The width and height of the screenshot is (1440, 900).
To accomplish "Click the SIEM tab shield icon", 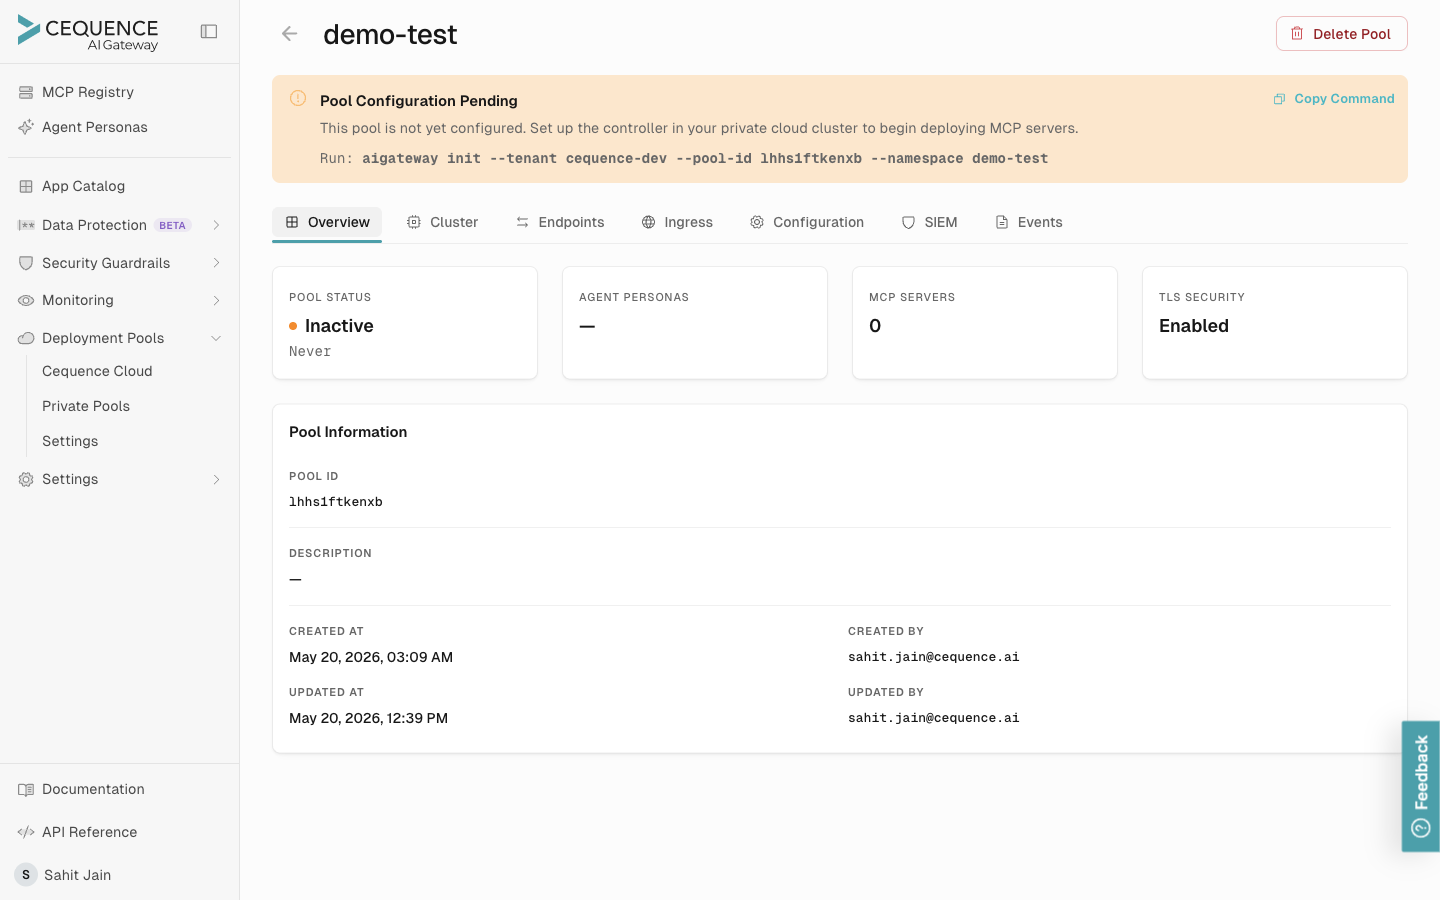I will coord(908,222).
